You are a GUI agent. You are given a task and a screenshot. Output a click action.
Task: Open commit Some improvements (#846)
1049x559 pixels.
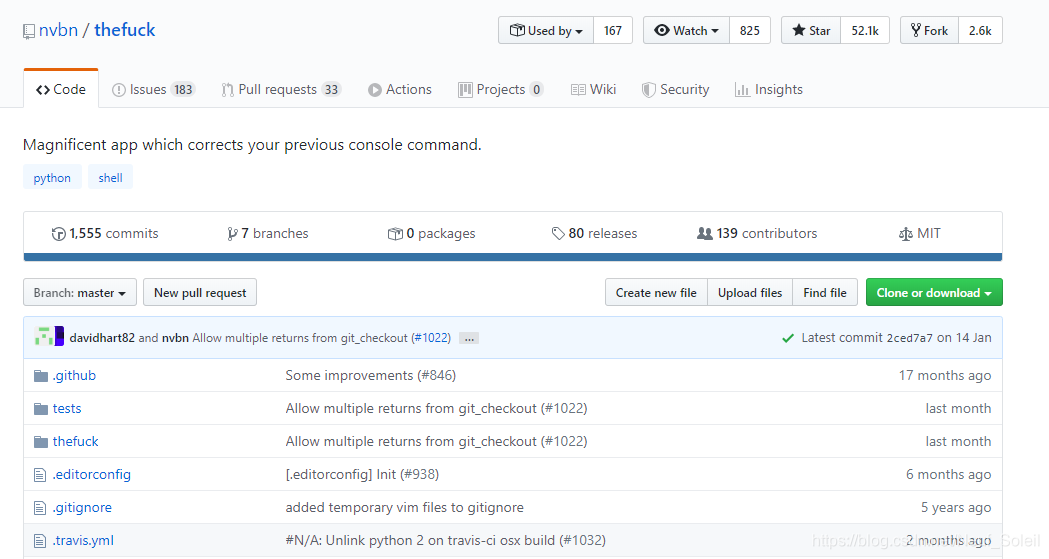[x=371, y=375]
